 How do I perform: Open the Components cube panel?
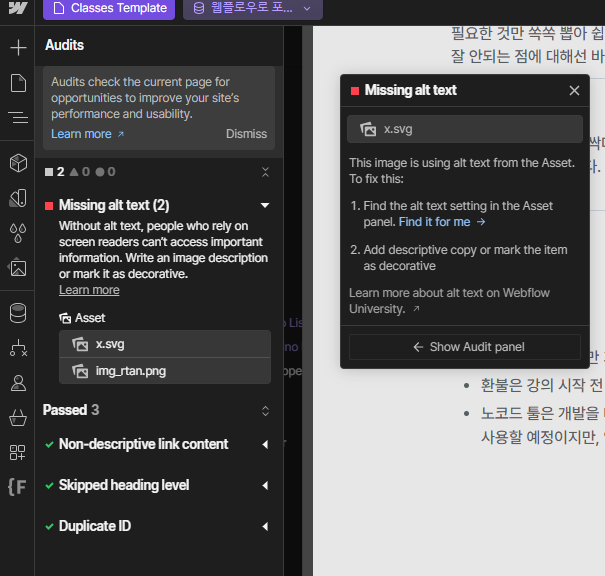point(18,163)
